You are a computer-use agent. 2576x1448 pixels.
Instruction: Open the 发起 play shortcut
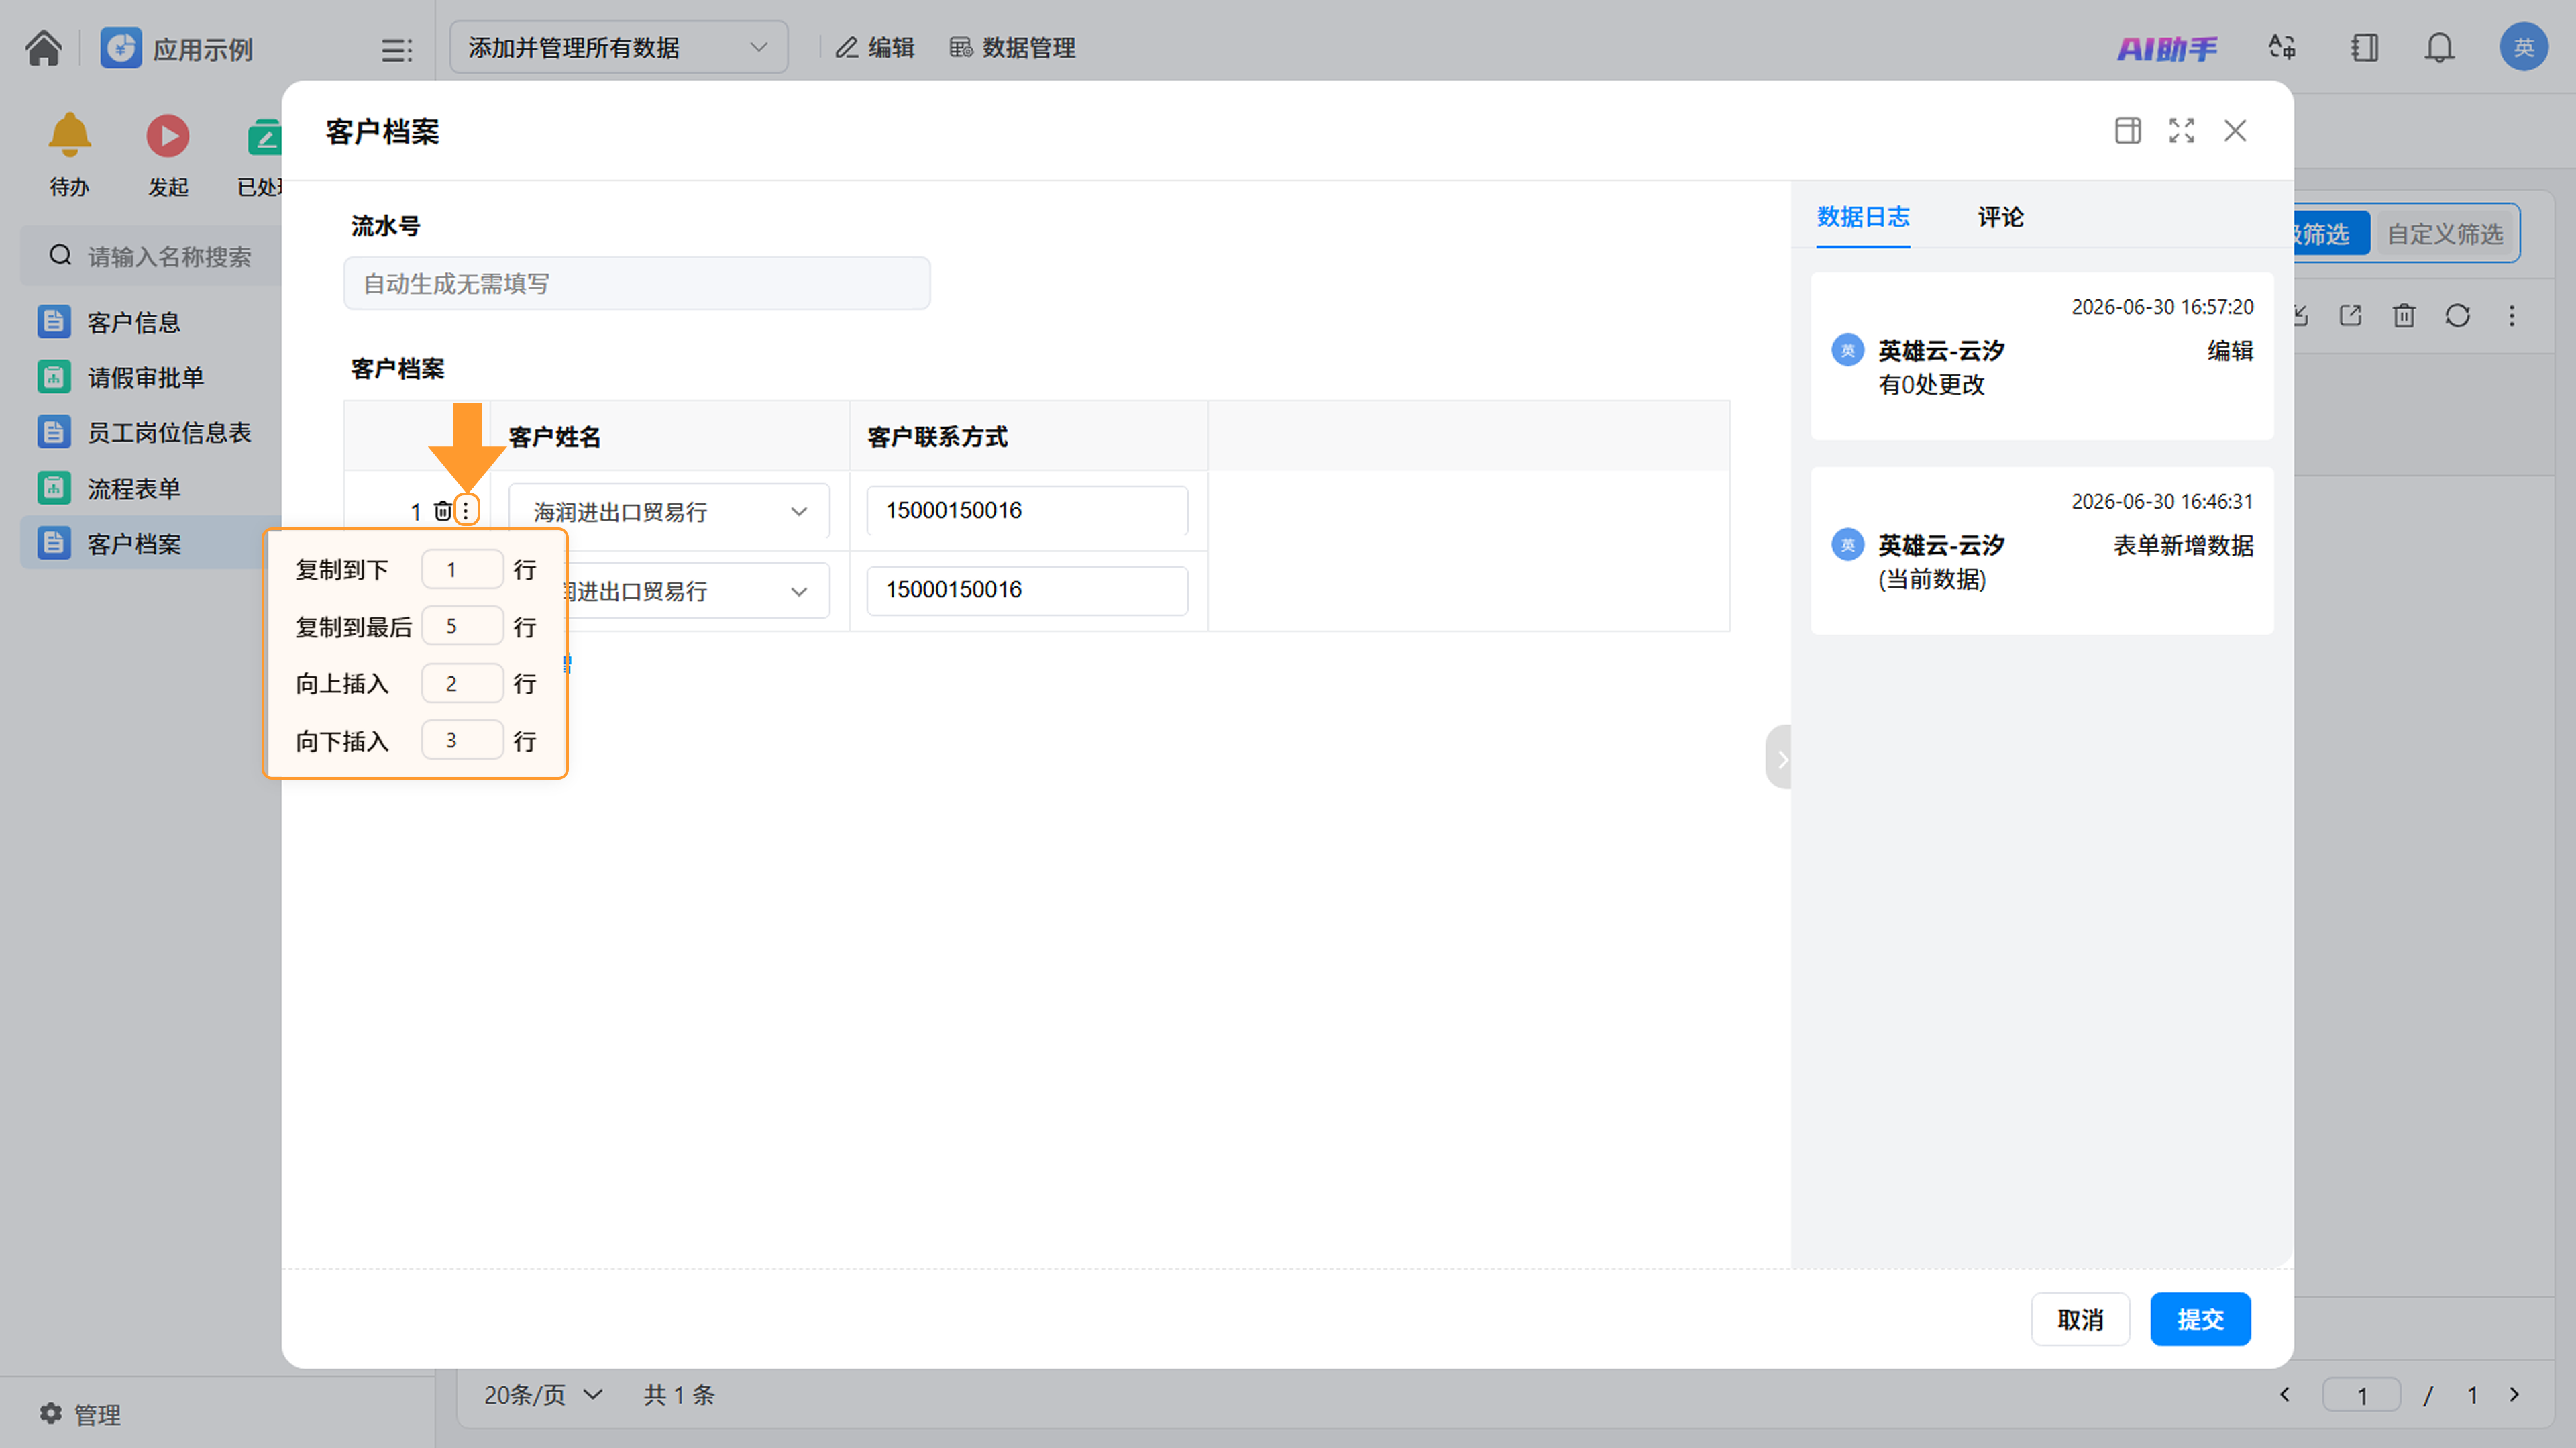(167, 135)
